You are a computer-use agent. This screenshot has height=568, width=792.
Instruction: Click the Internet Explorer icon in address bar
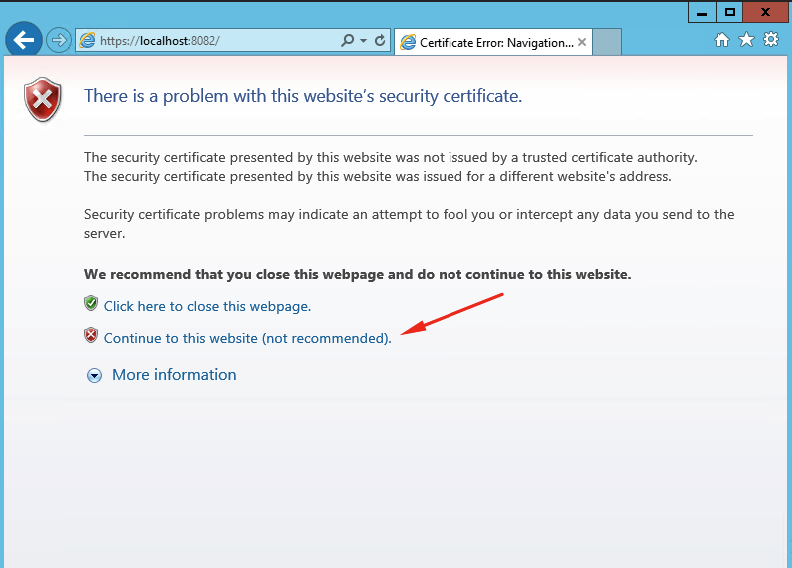87,40
